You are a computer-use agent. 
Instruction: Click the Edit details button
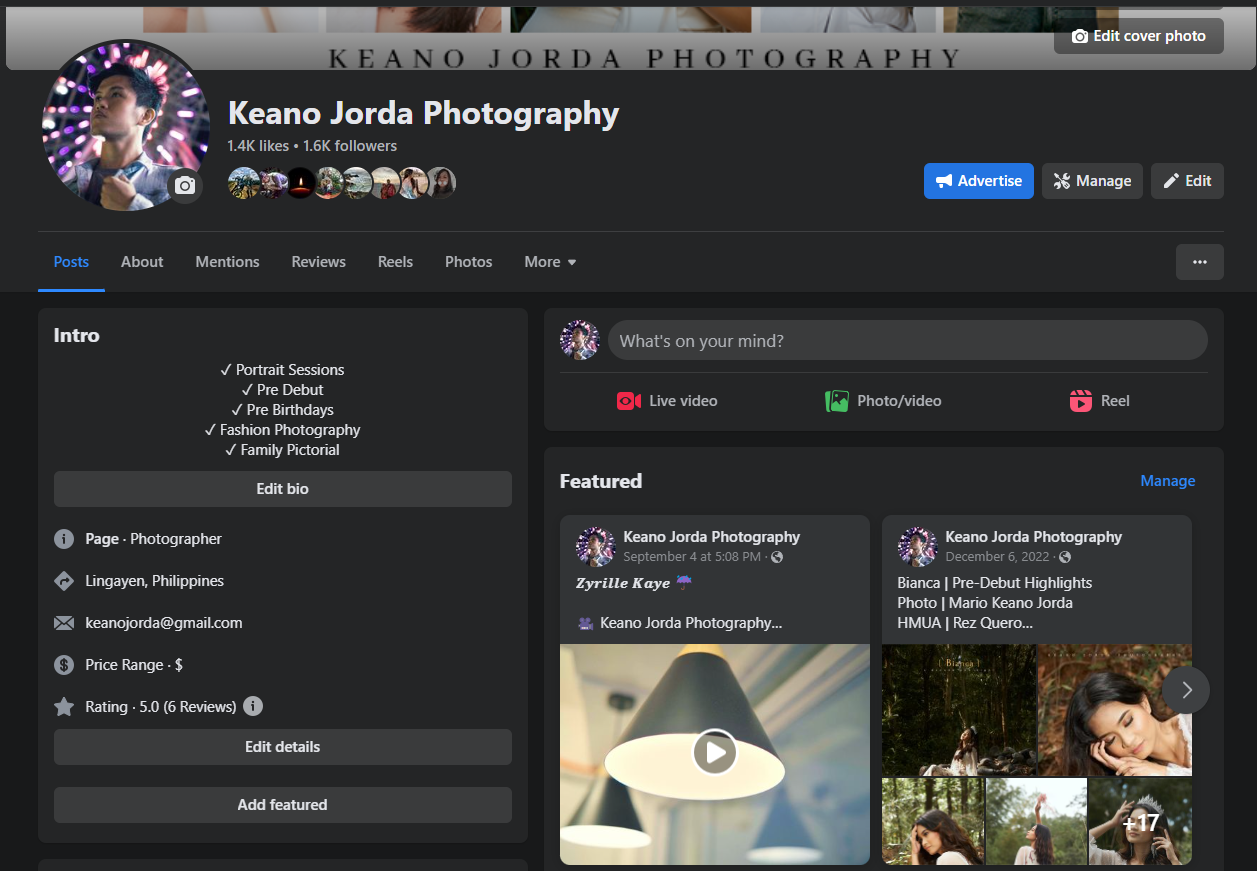[x=283, y=747]
